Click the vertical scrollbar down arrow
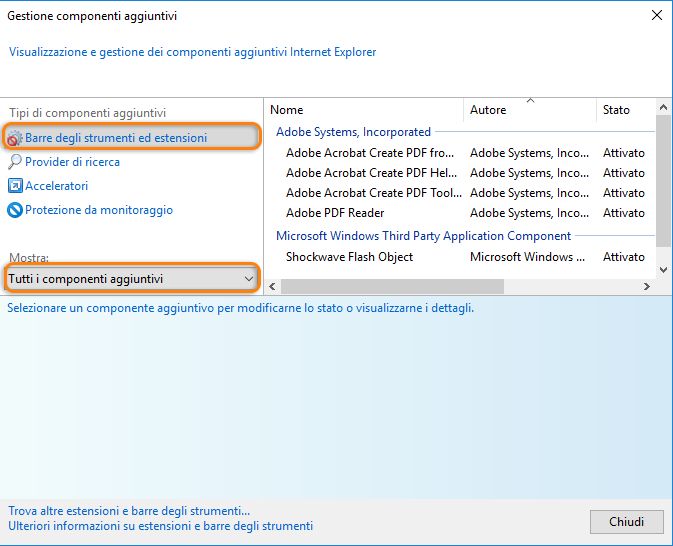This screenshot has height=546, width=673. point(663,269)
